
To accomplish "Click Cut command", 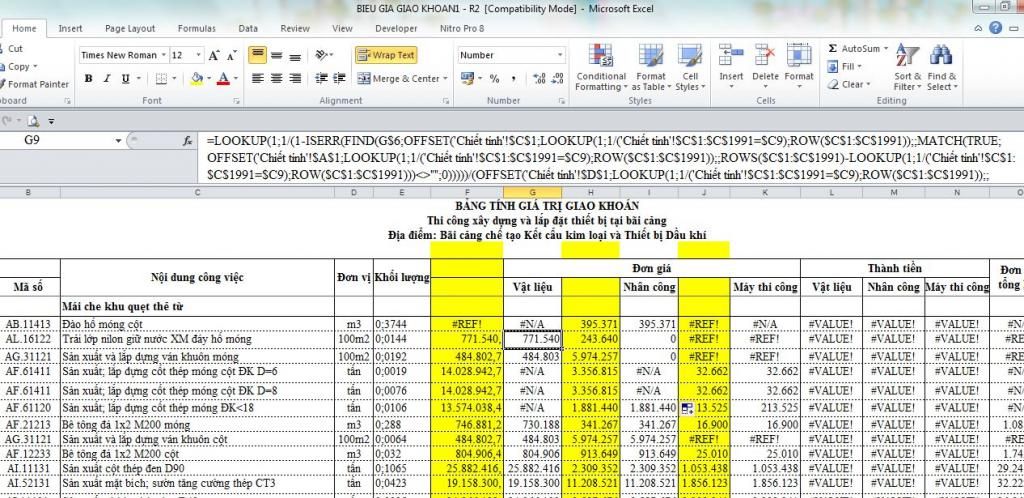I will click(12, 48).
